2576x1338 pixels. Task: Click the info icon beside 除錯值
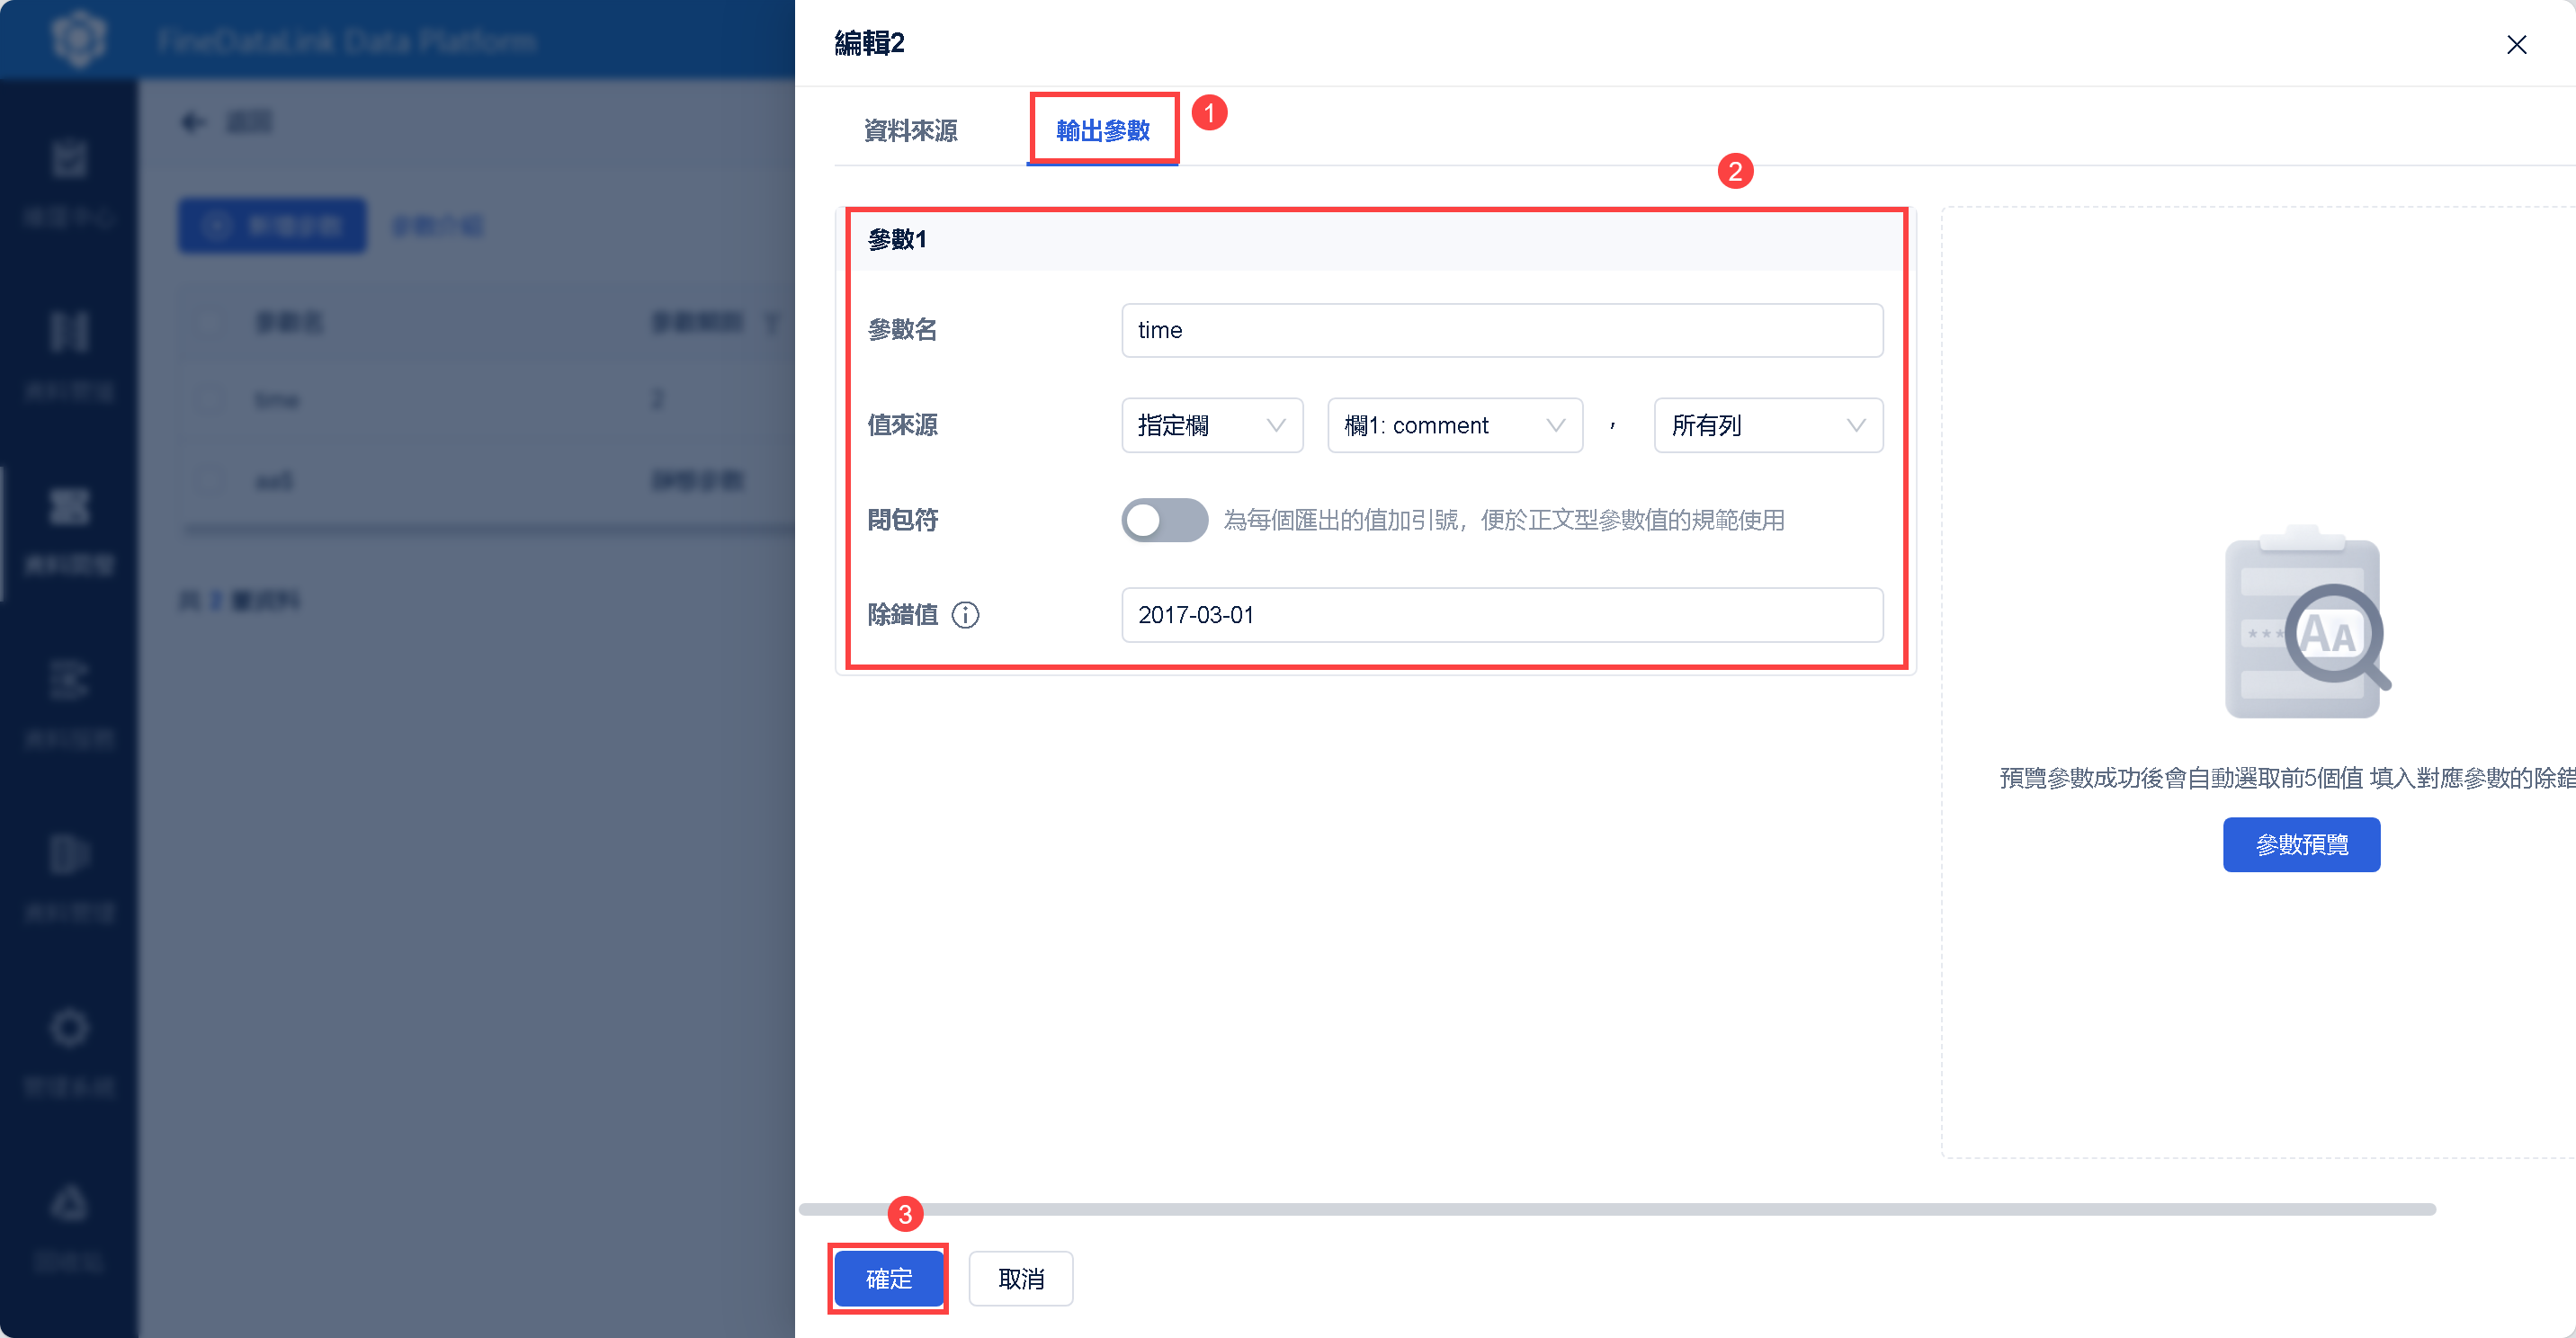click(x=965, y=615)
